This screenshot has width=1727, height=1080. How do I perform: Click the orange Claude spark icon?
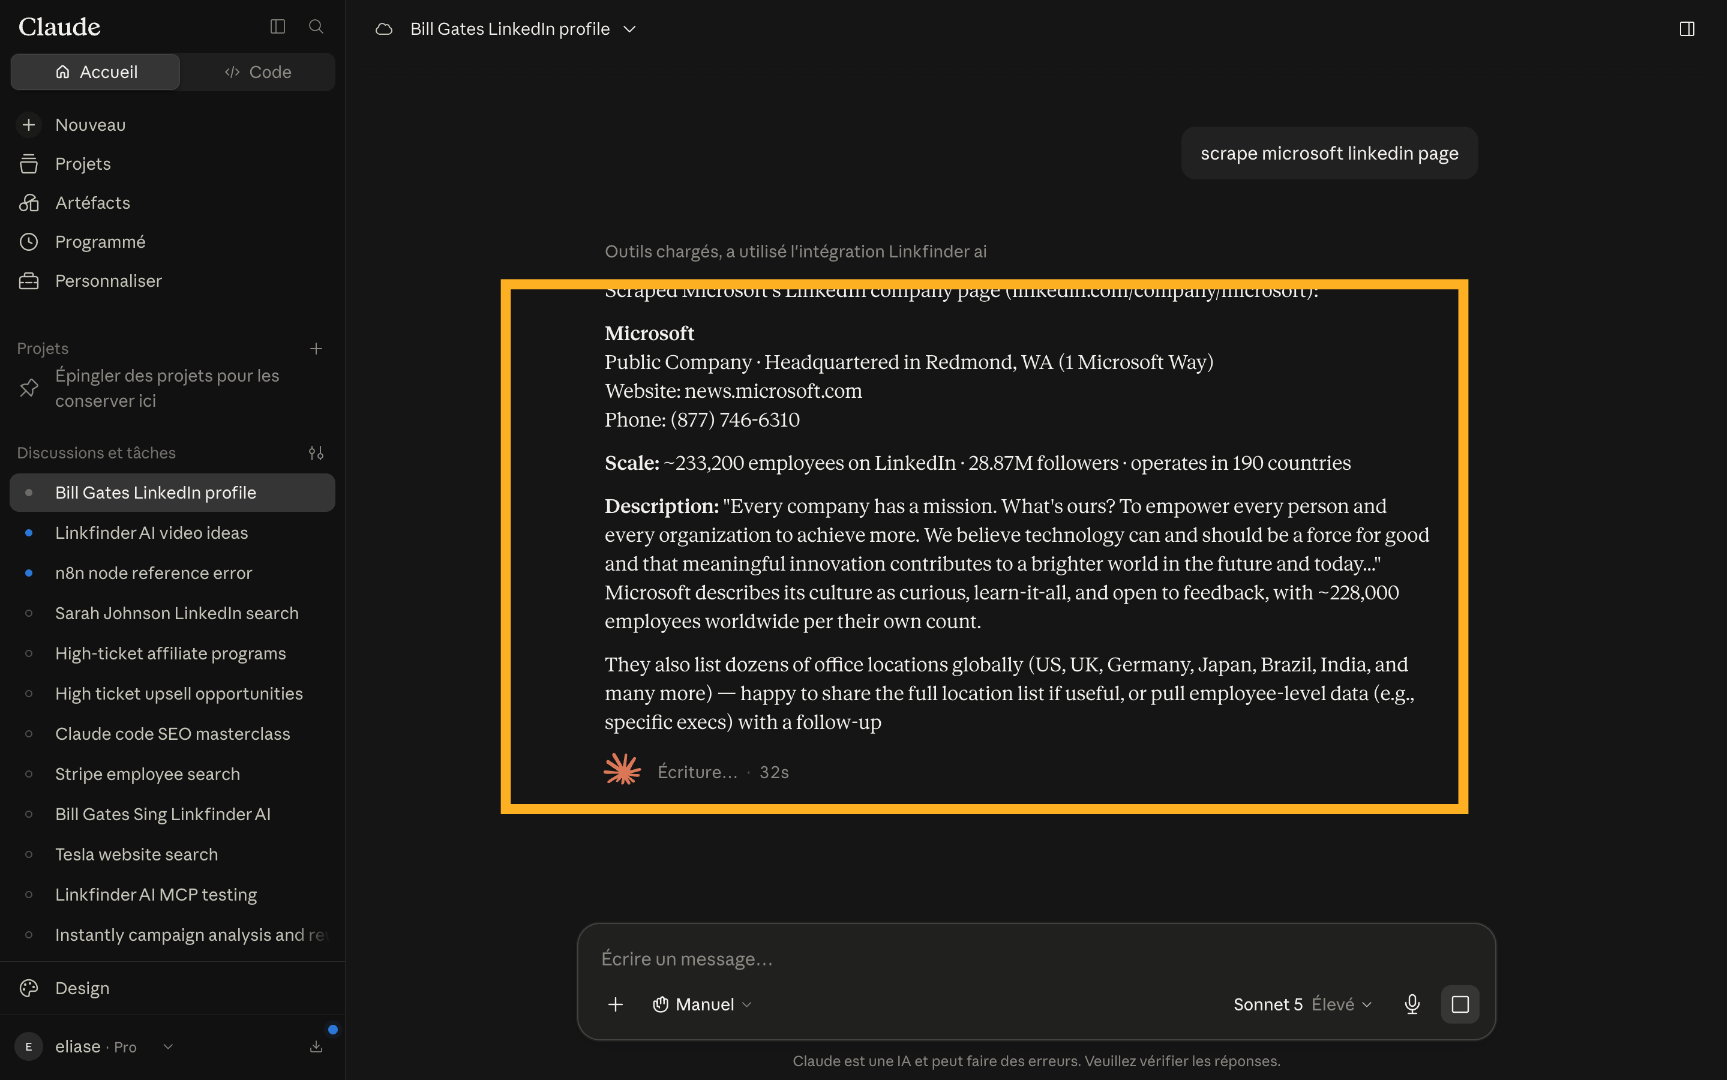(622, 770)
